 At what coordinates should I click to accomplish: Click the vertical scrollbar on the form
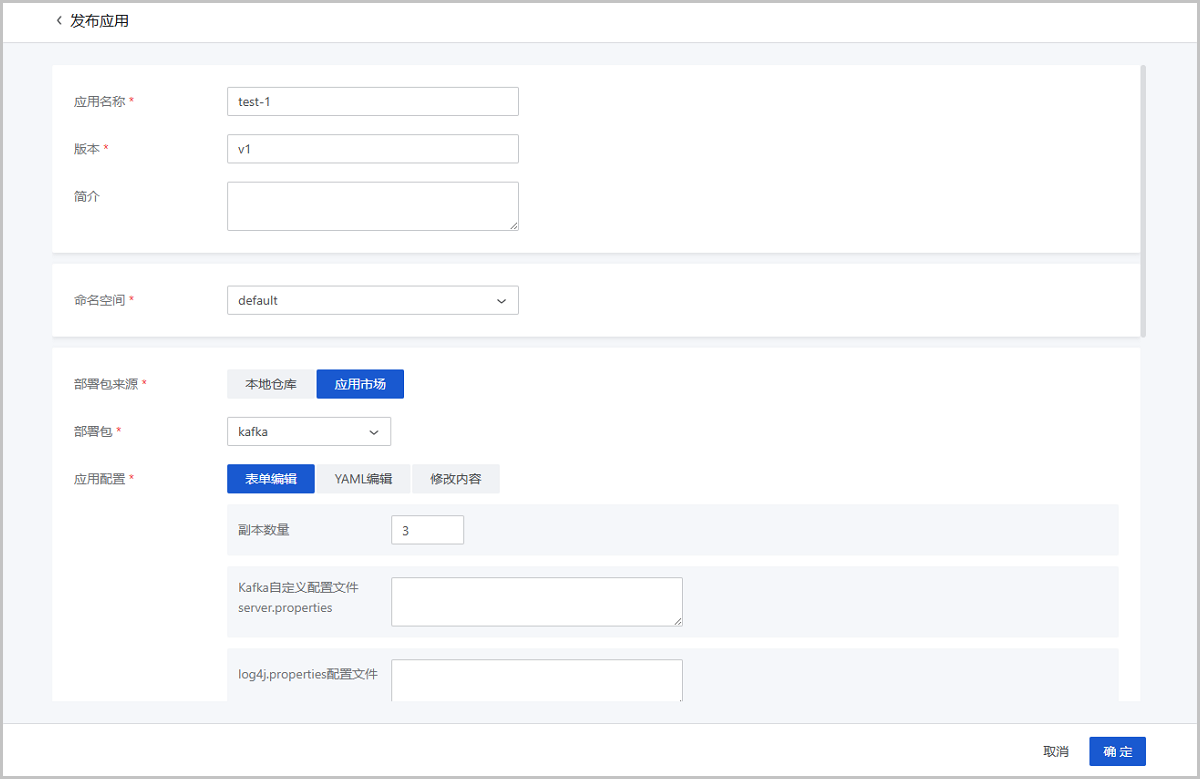point(1142,200)
